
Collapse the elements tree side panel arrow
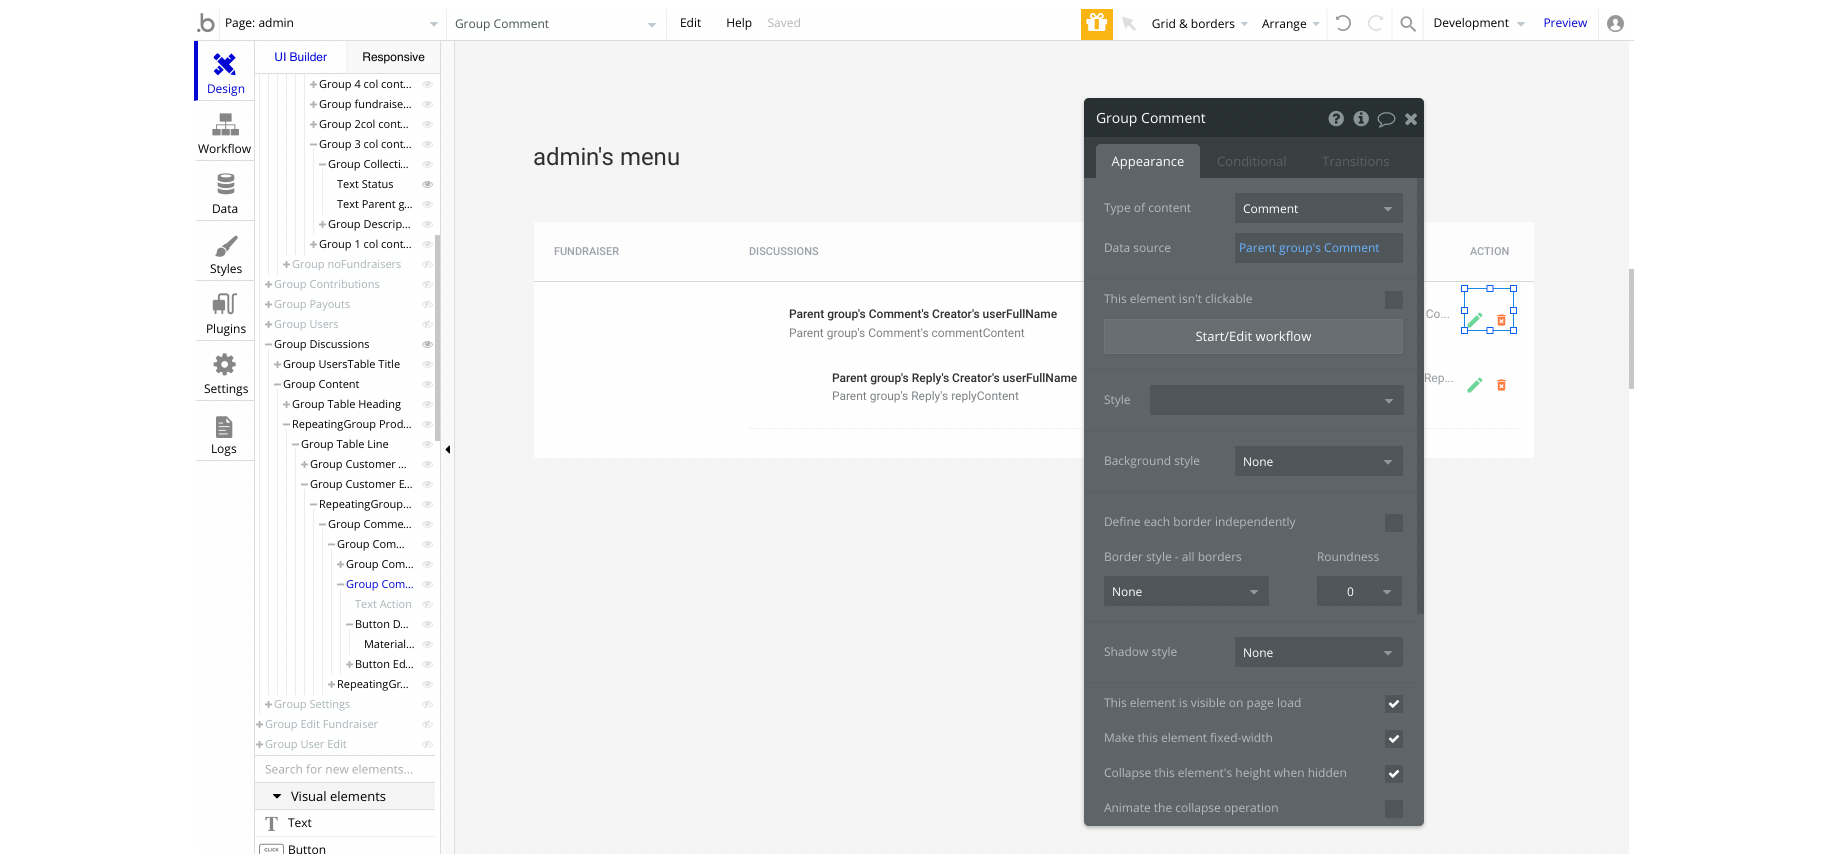click(448, 449)
